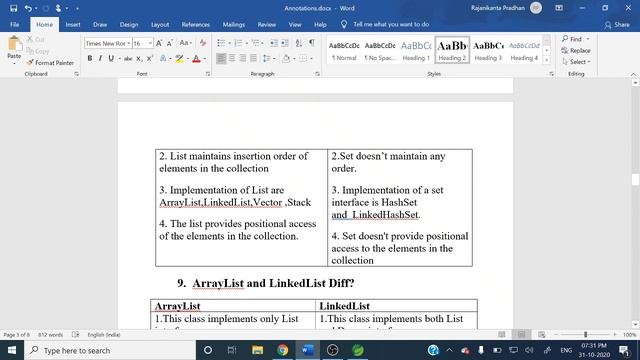Open the File menu

tap(15, 24)
